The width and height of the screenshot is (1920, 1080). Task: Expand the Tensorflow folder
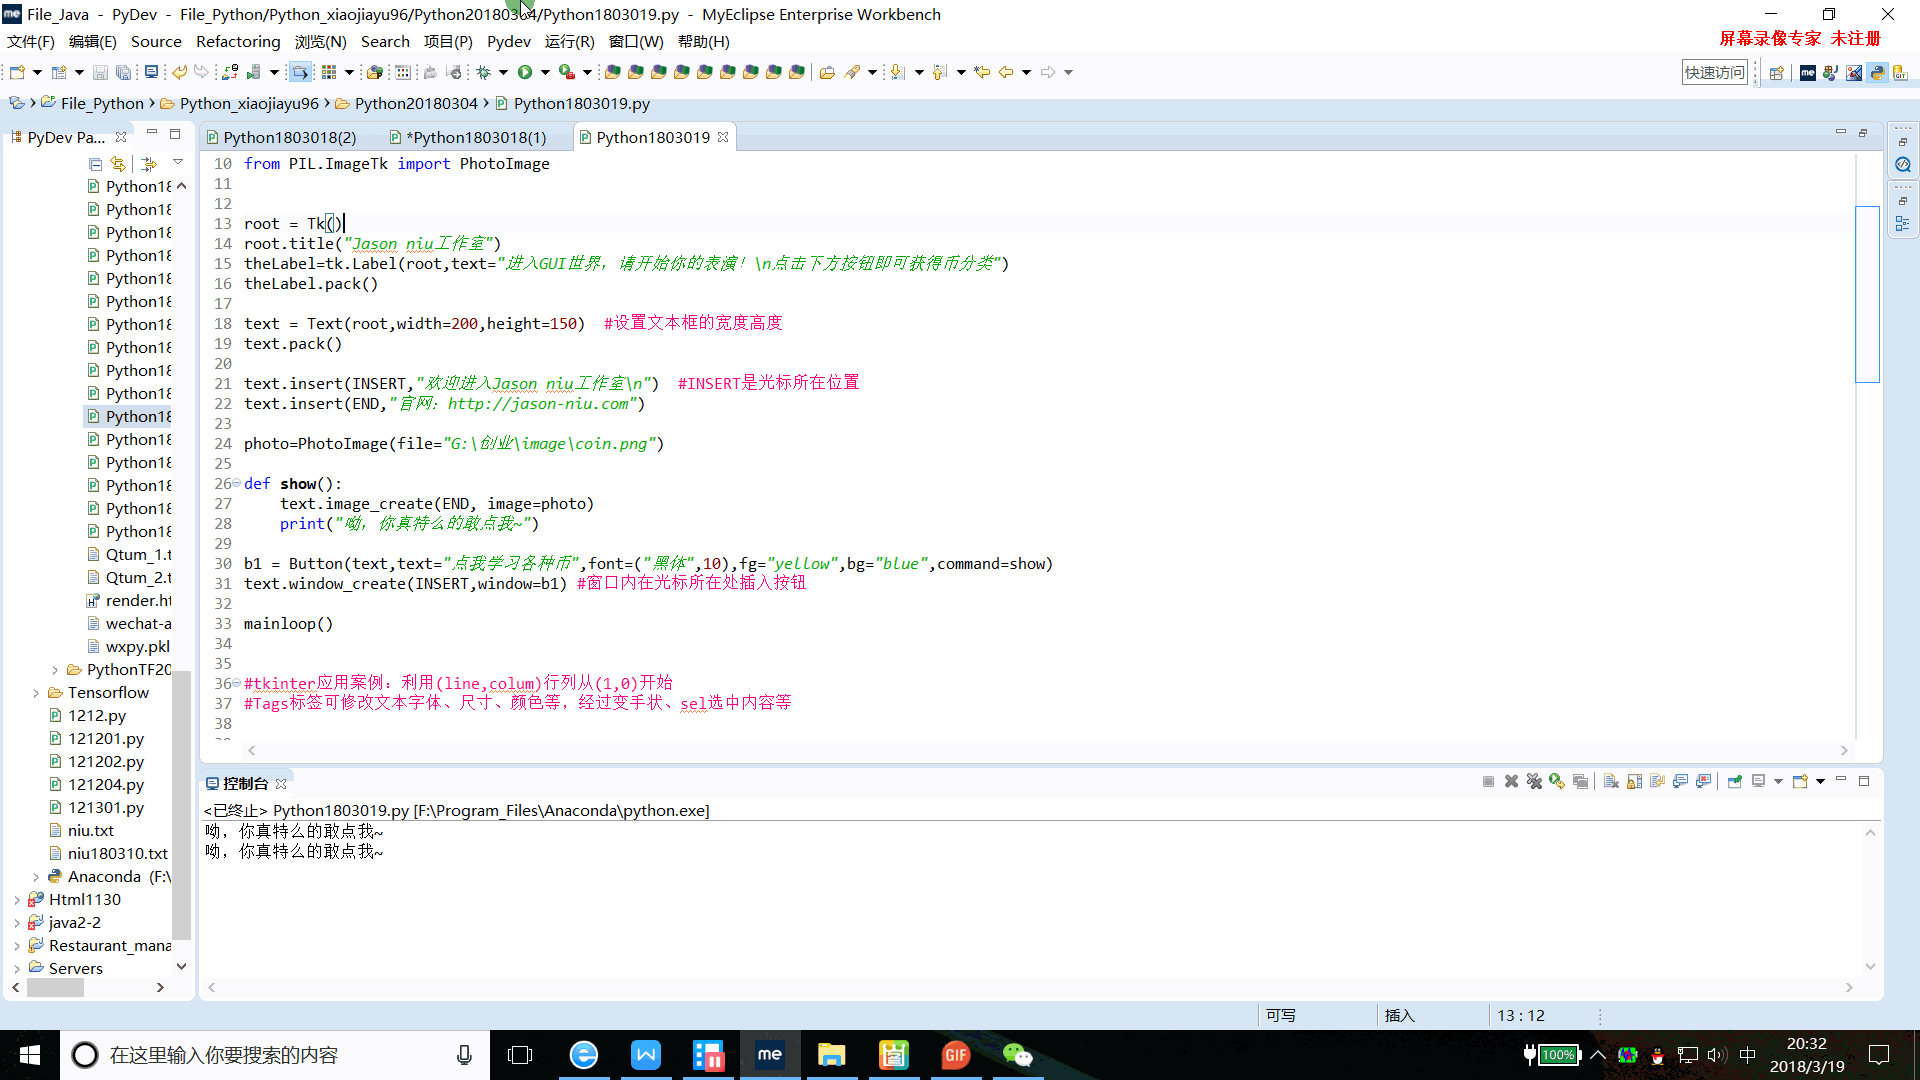pos(36,692)
